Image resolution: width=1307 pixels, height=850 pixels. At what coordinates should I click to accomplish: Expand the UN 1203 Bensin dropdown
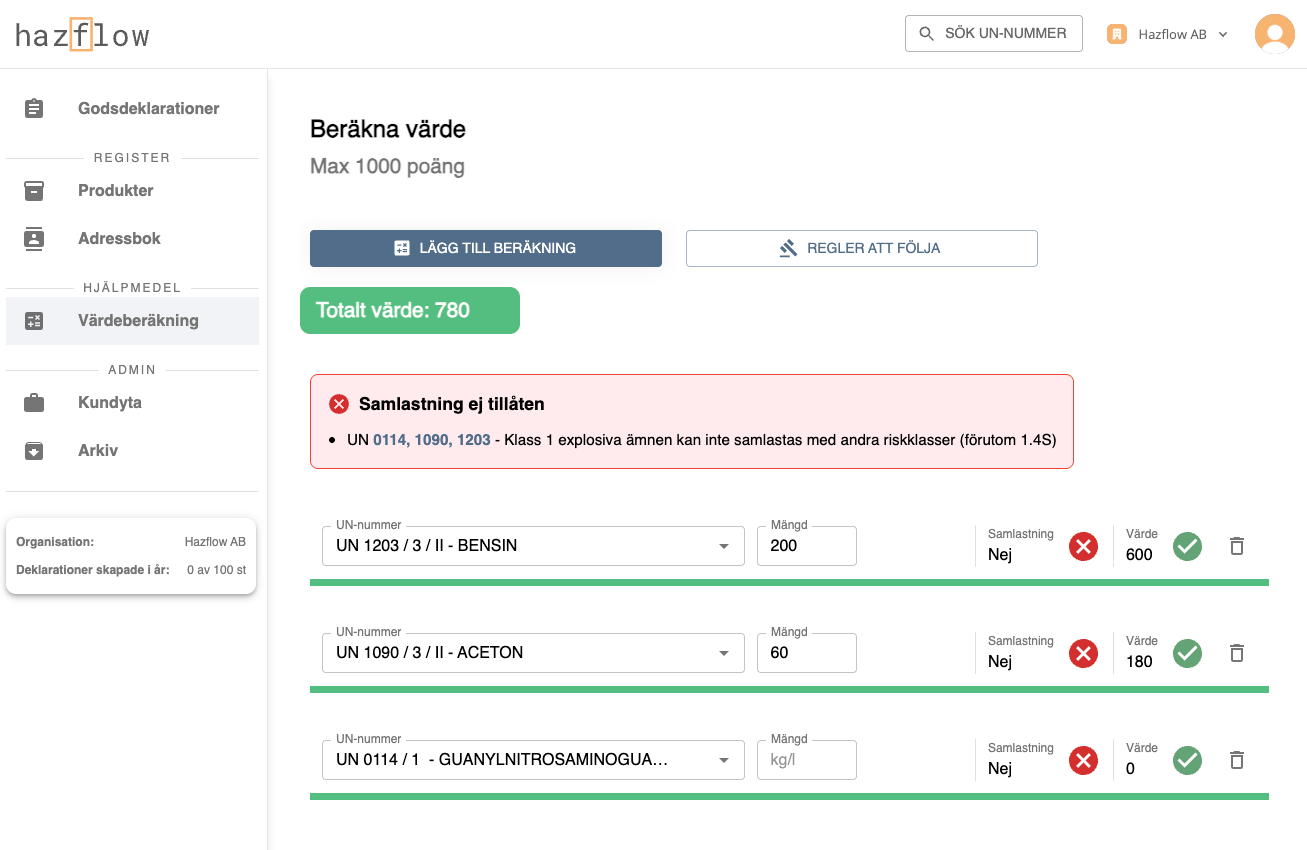pos(723,546)
